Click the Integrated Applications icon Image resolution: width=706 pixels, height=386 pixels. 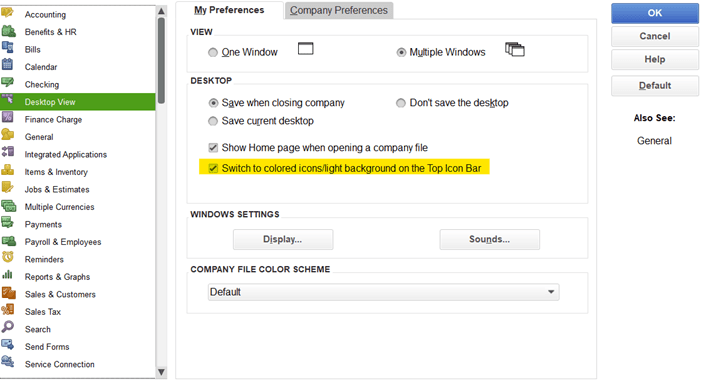pos(8,152)
